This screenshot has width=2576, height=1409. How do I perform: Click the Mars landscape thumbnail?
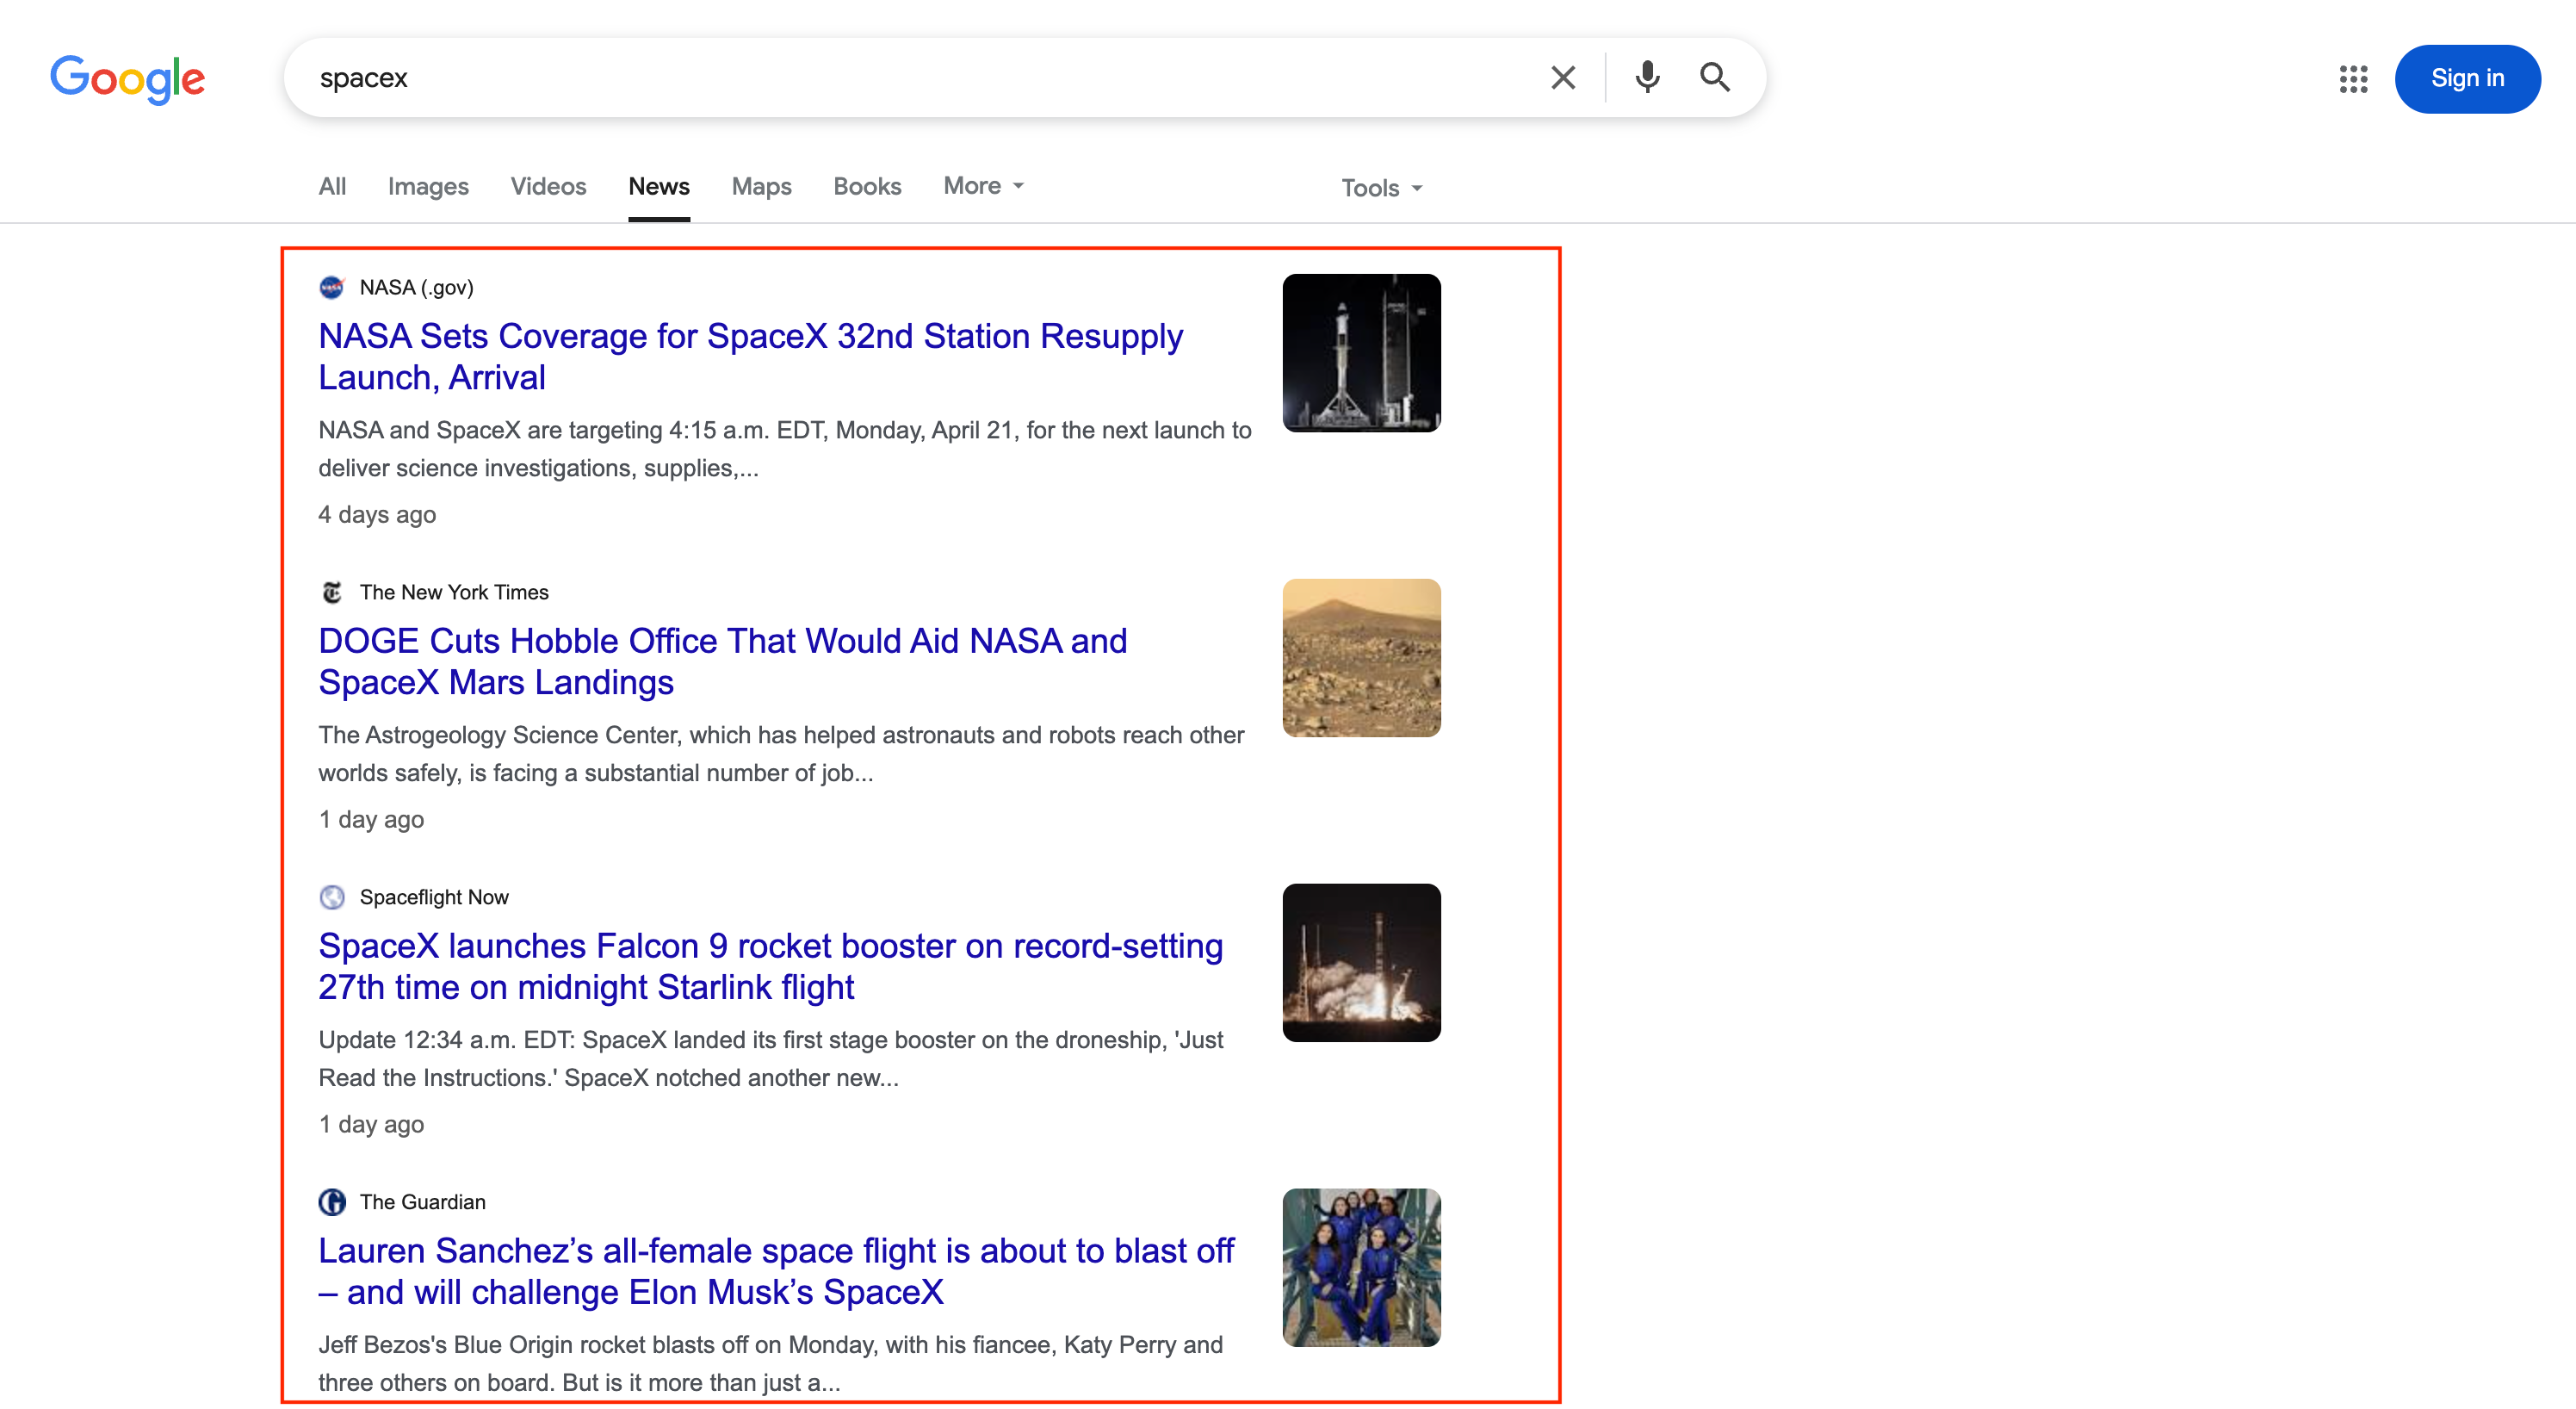1361,658
